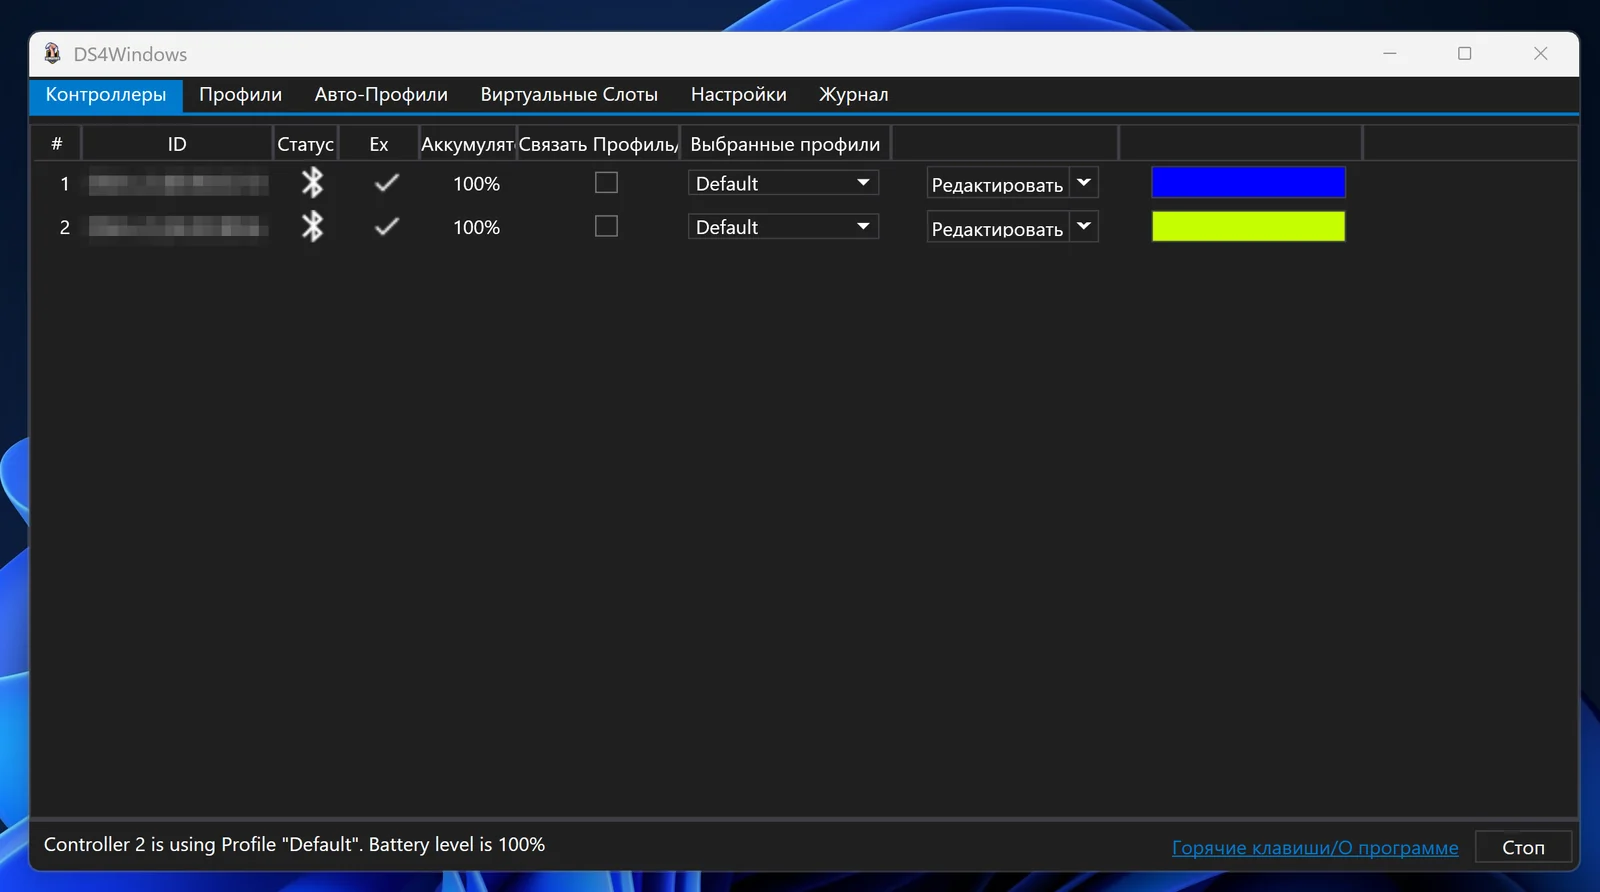Image resolution: width=1600 pixels, height=892 pixels.
Task: Click status message about Controller 2 profile
Action: (x=294, y=845)
